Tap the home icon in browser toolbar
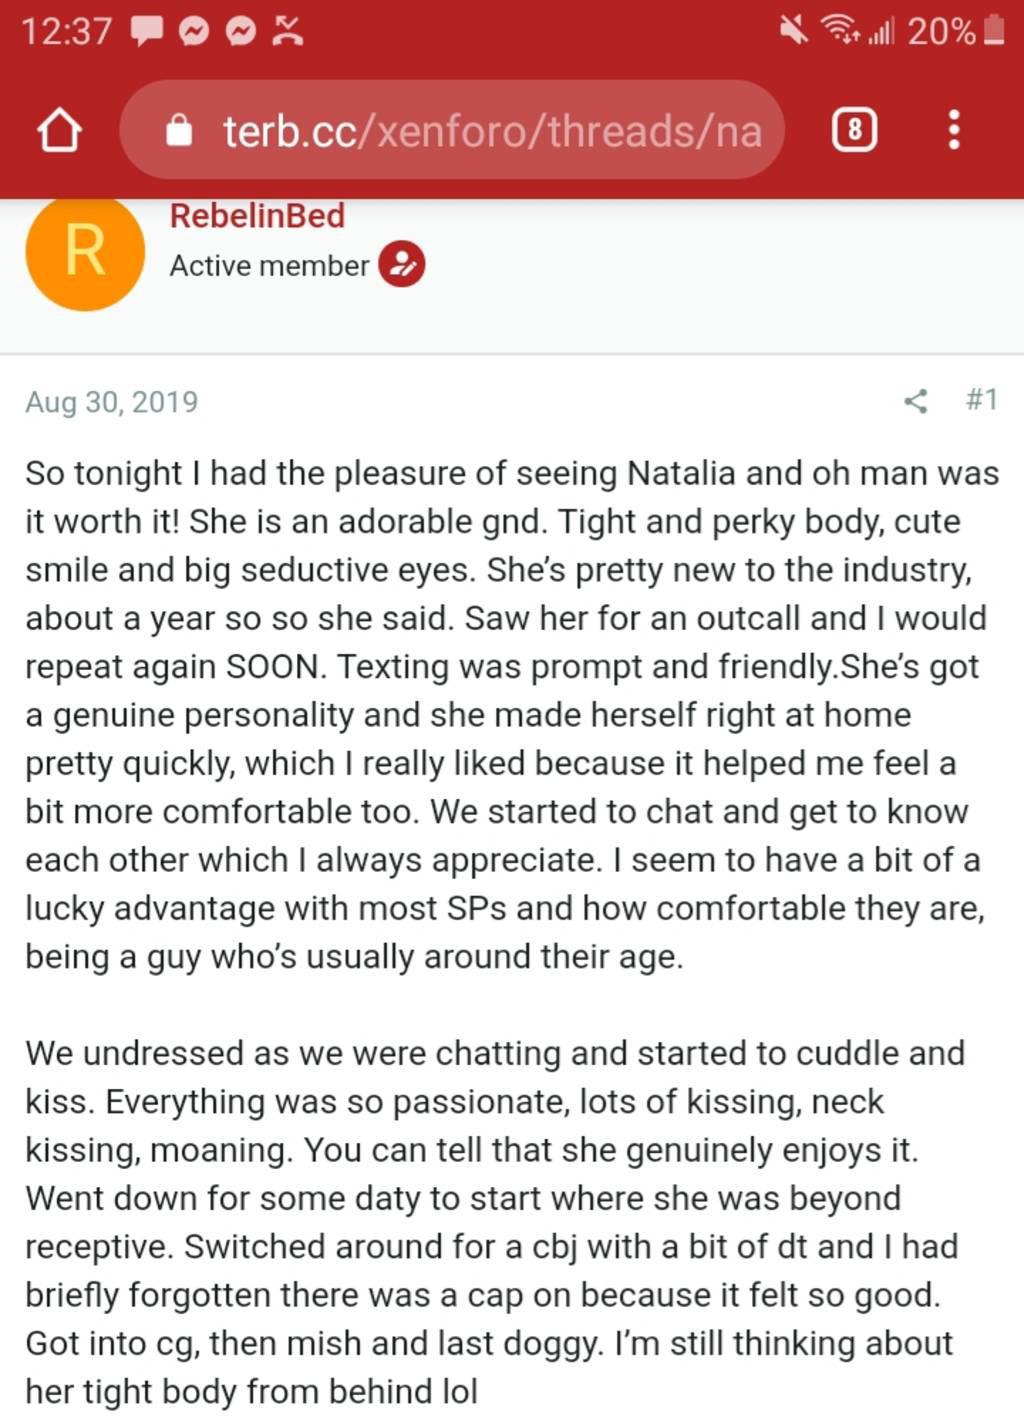Image resolution: width=1024 pixels, height=1420 pixels. pyautogui.click(x=59, y=131)
